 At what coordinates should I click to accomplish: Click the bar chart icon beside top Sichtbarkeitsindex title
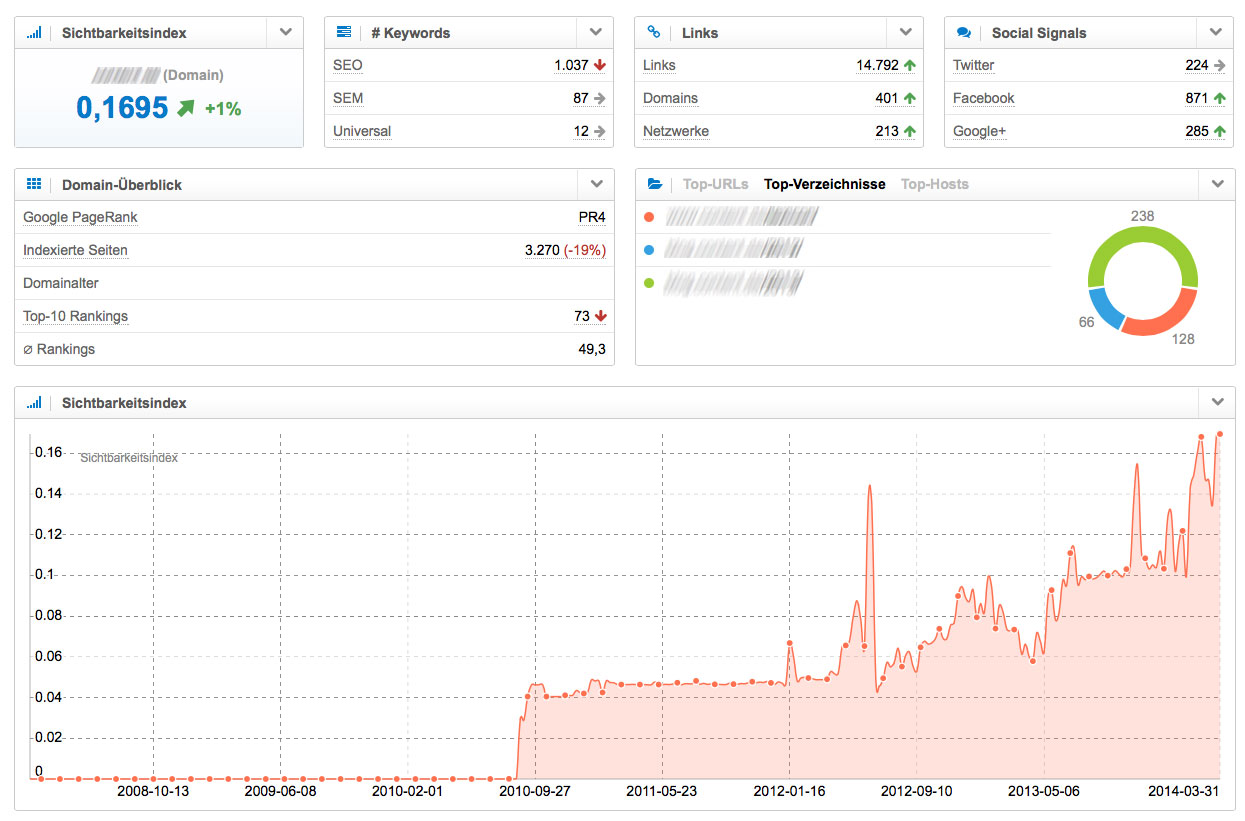tap(34, 32)
